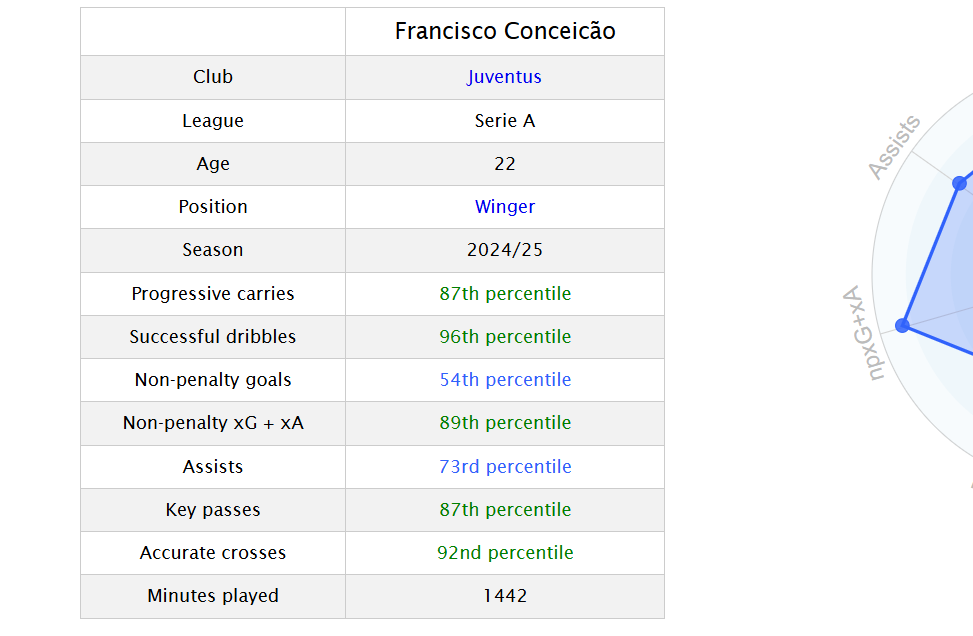Image resolution: width=973 pixels, height=636 pixels.
Task: Click the 87th percentile key passes value
Action: (504, 509)
